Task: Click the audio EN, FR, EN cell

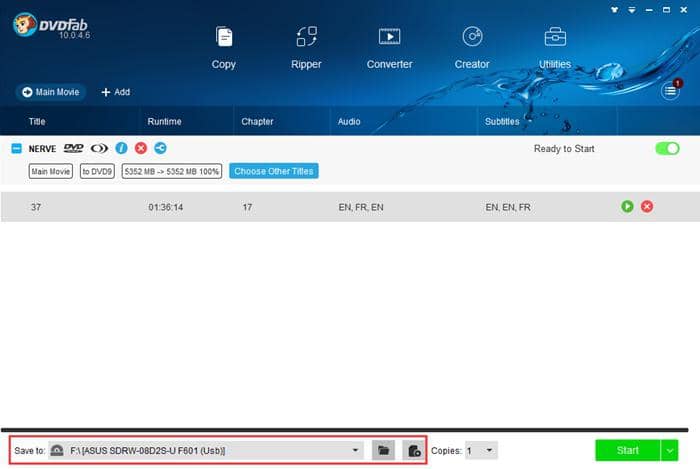Action: [361, 207]
